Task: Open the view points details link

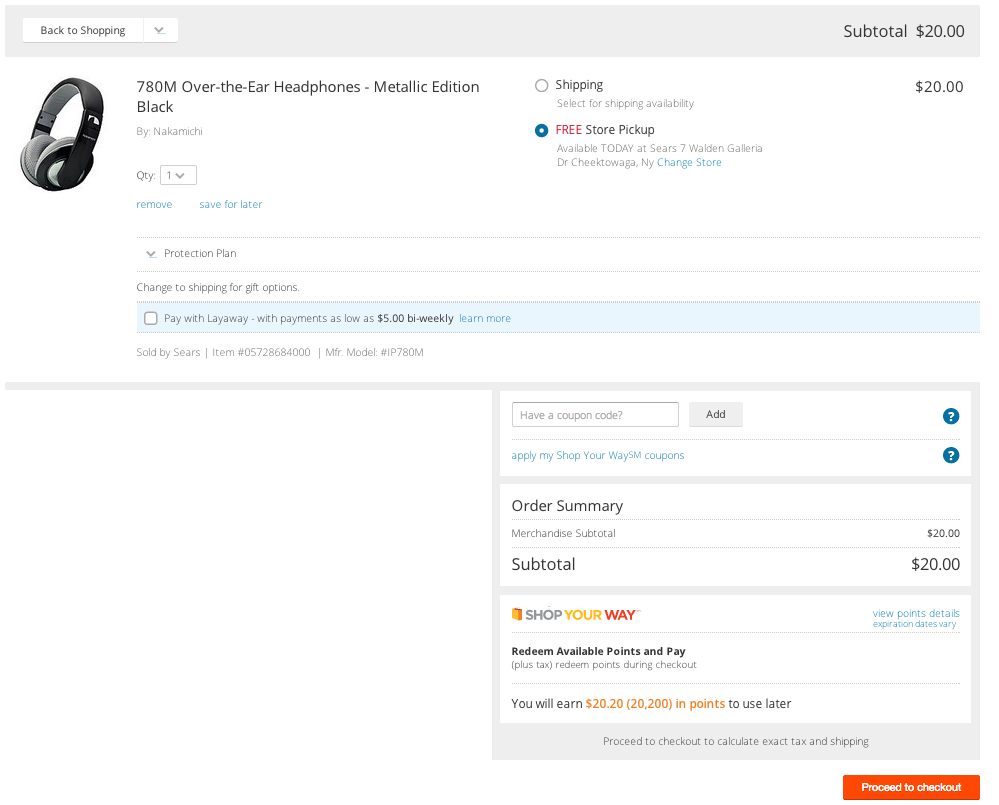Action: (916, 613)
